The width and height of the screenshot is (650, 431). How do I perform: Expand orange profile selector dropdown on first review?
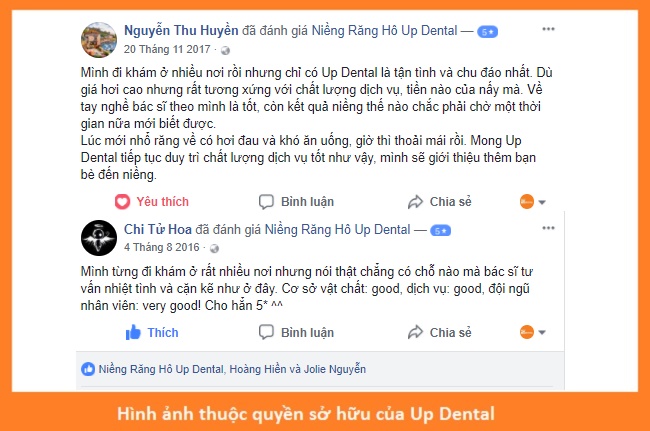click(533, 202)
